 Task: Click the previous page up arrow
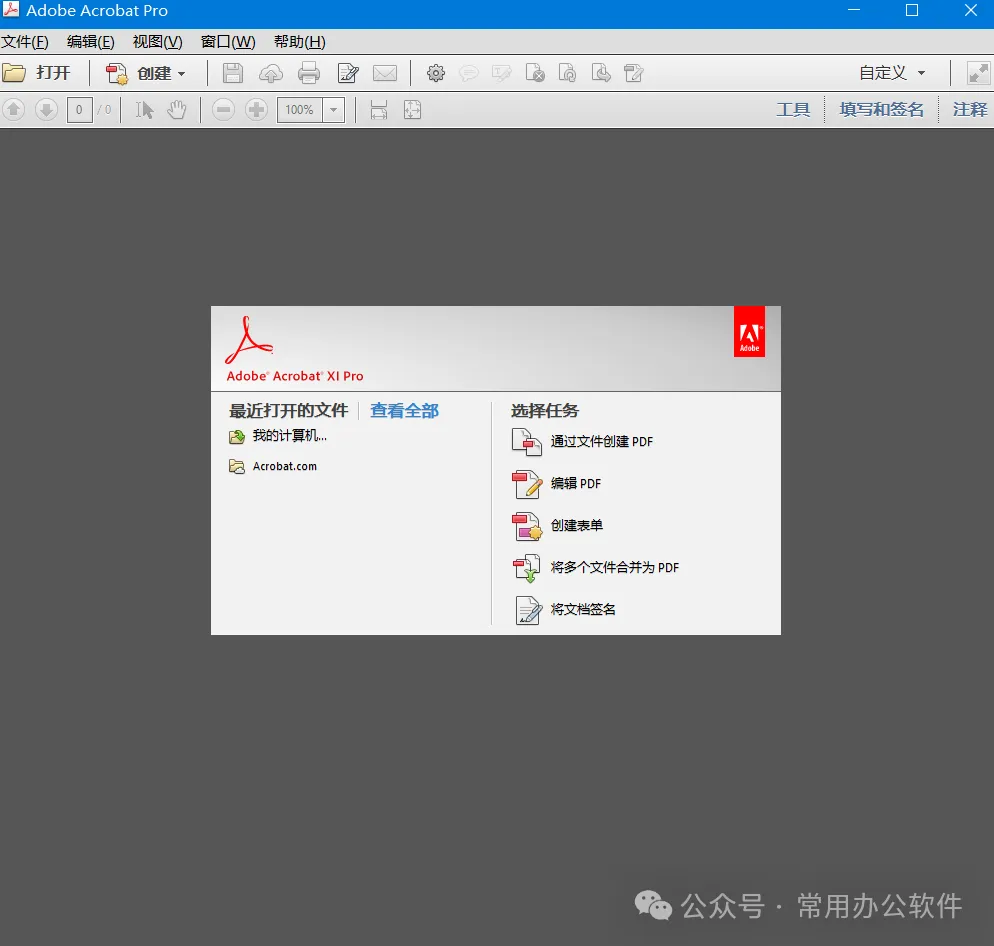coord(14,110)
